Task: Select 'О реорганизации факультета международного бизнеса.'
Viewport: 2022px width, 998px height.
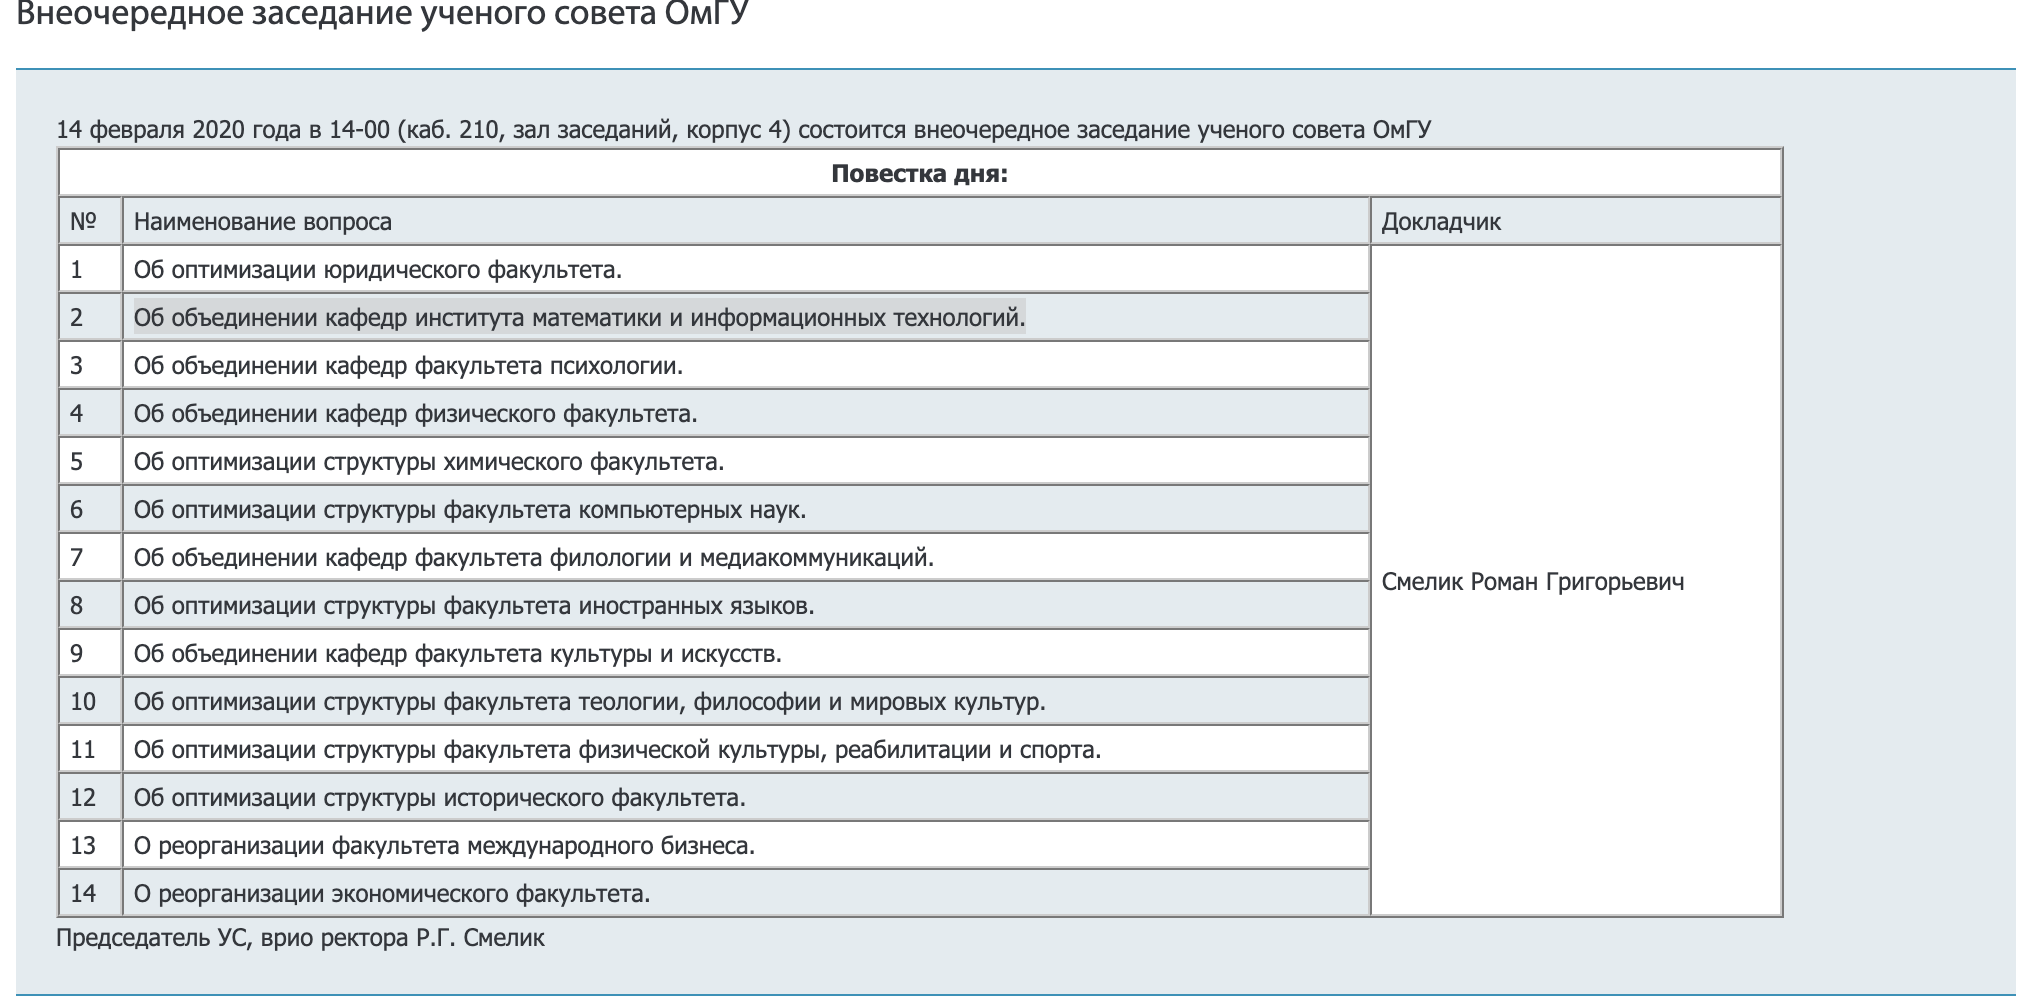Action: click(x=746, y=845)
